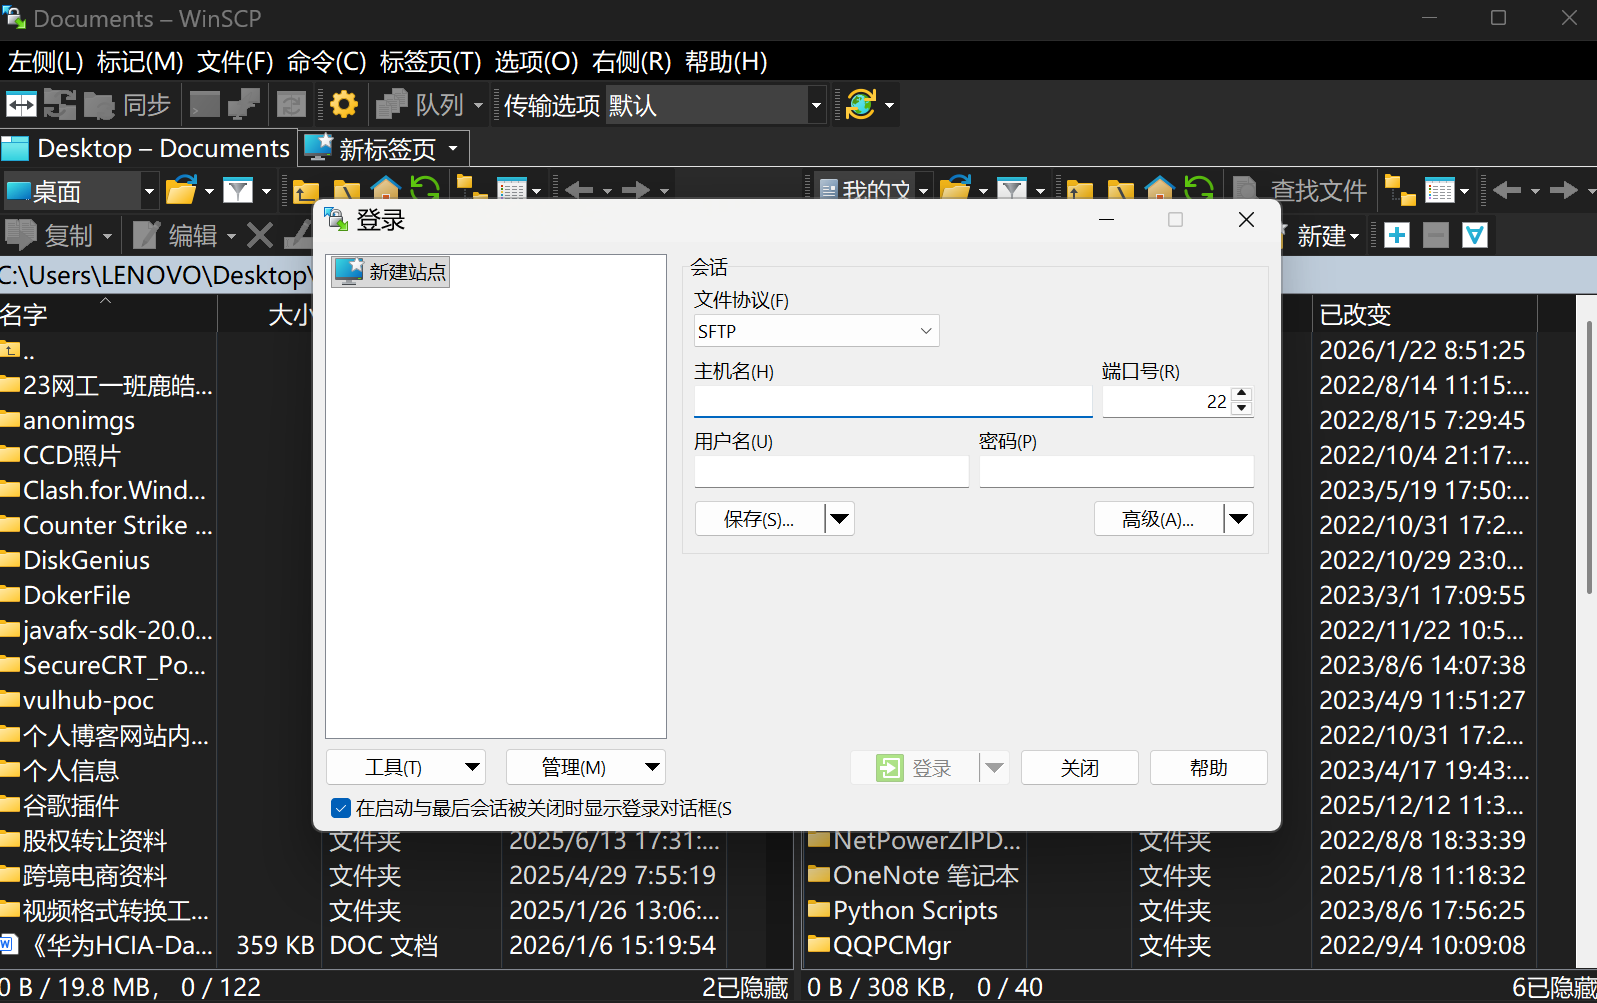Image resolution: width=1597 pixels, height=1003 pixels.
Task: Click the Close (关闭) button in login dialog
Action: [1079, 768]
